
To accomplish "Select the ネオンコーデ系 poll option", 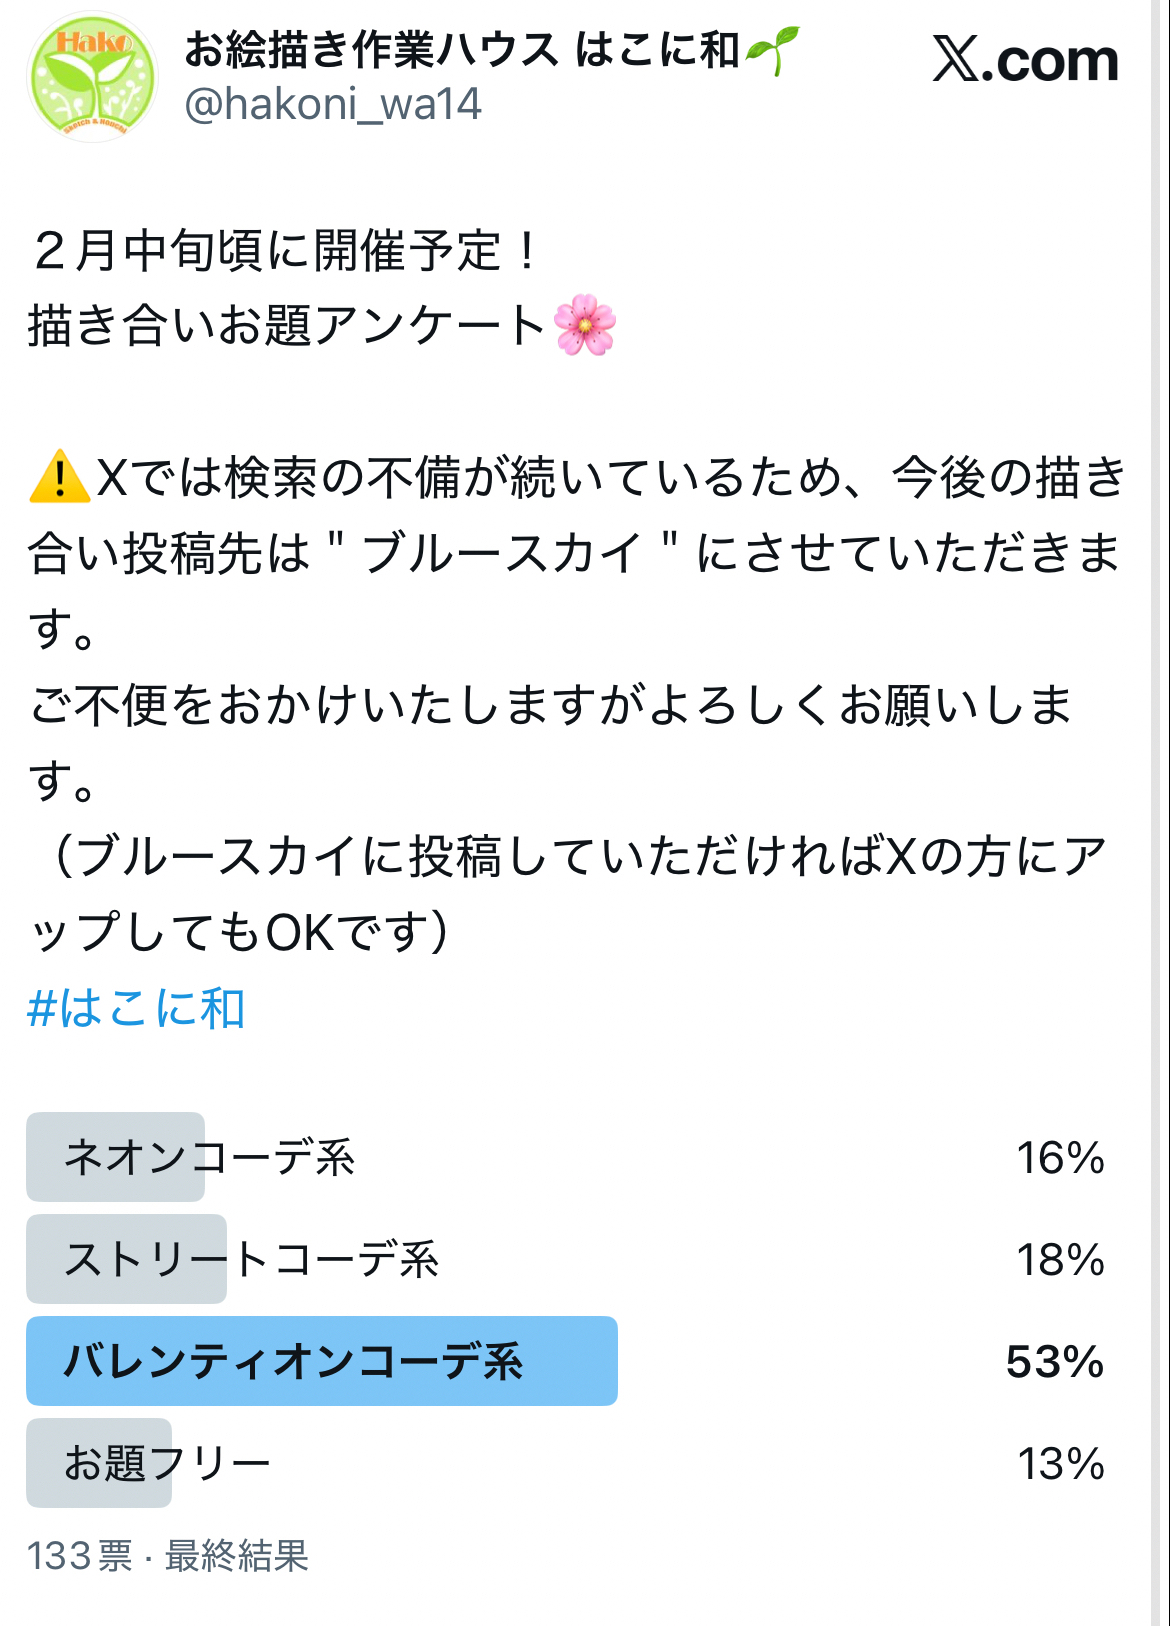I will click(x=210, y=1157).
